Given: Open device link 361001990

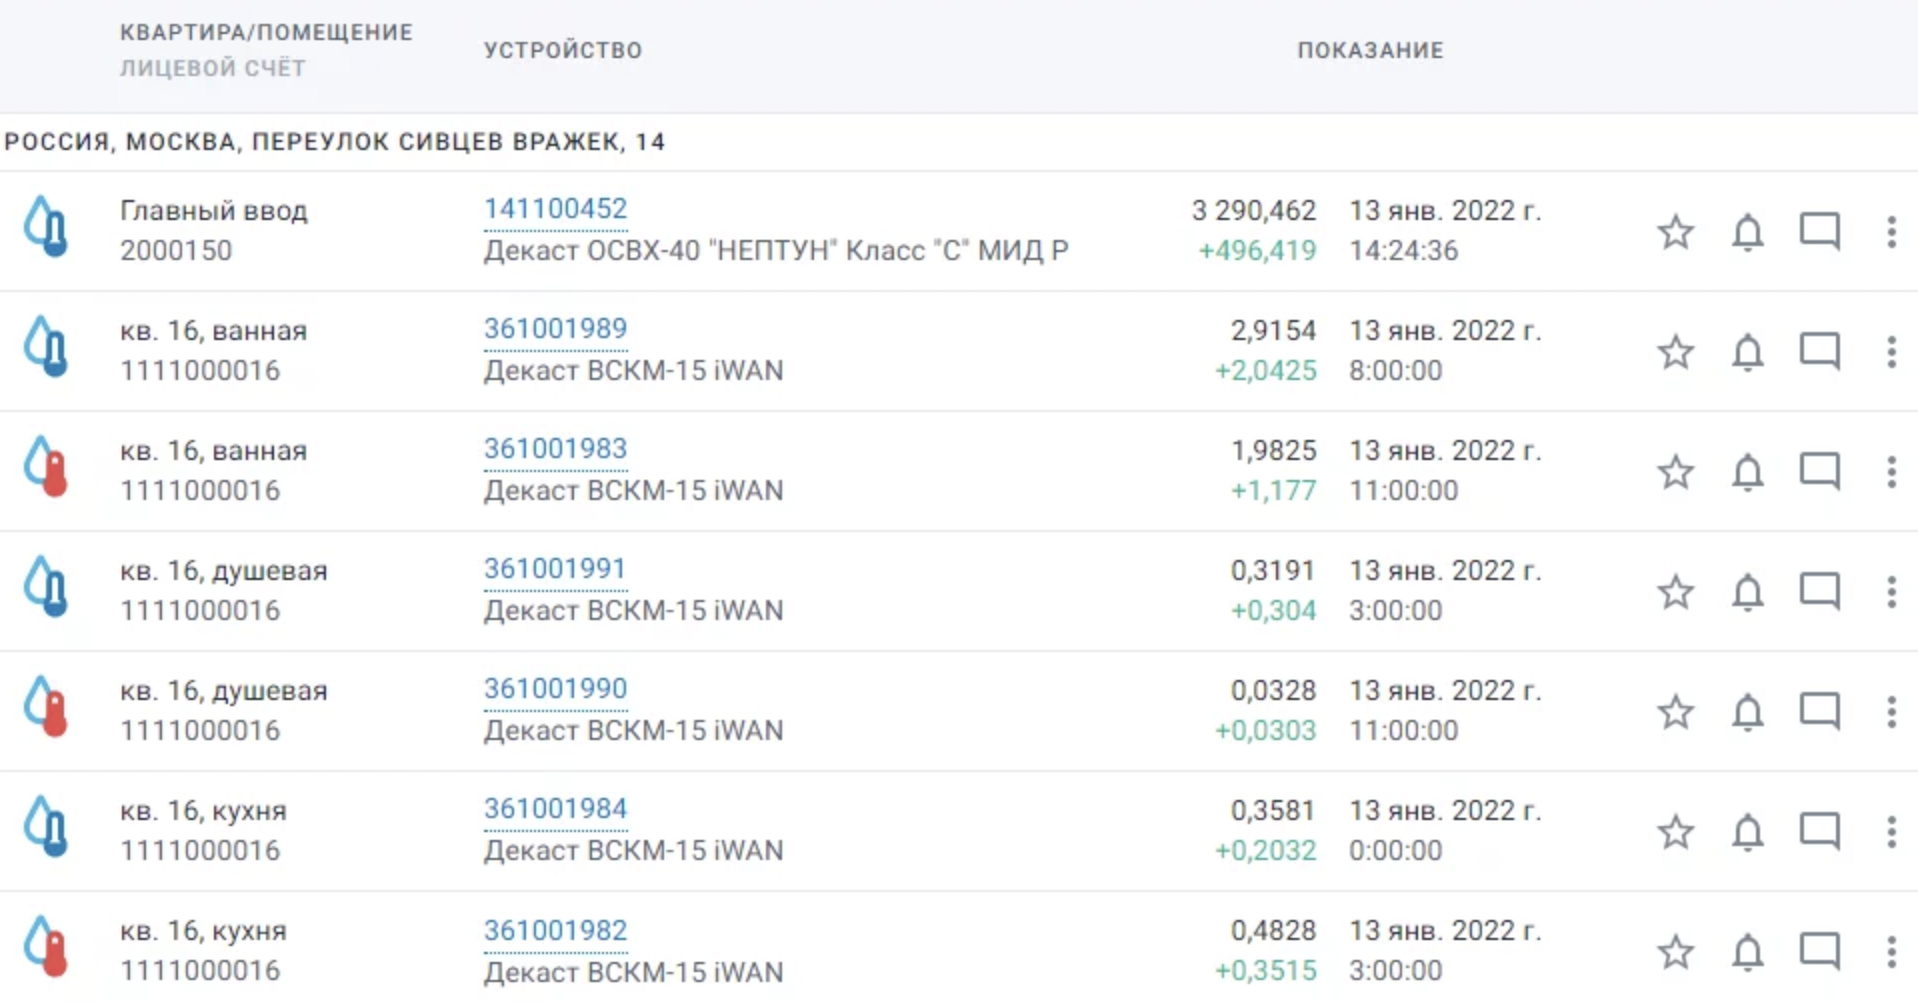Looking at the screenshot, I should tap(555, 689).
